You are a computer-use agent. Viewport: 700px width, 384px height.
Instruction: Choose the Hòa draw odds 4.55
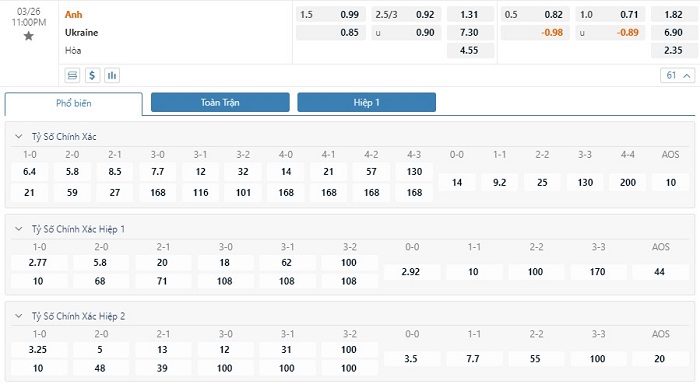click(x=470, y=50)
